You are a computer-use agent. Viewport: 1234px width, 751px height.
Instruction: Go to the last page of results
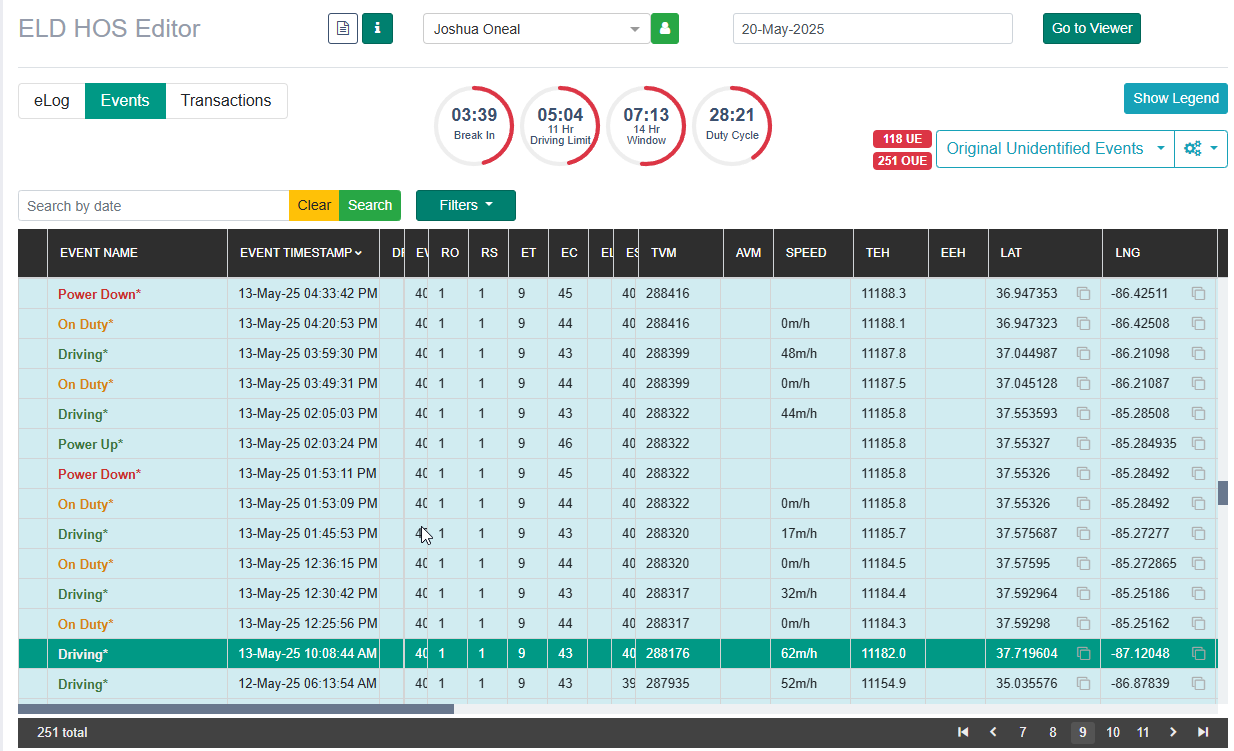(x=1203, y=732)
